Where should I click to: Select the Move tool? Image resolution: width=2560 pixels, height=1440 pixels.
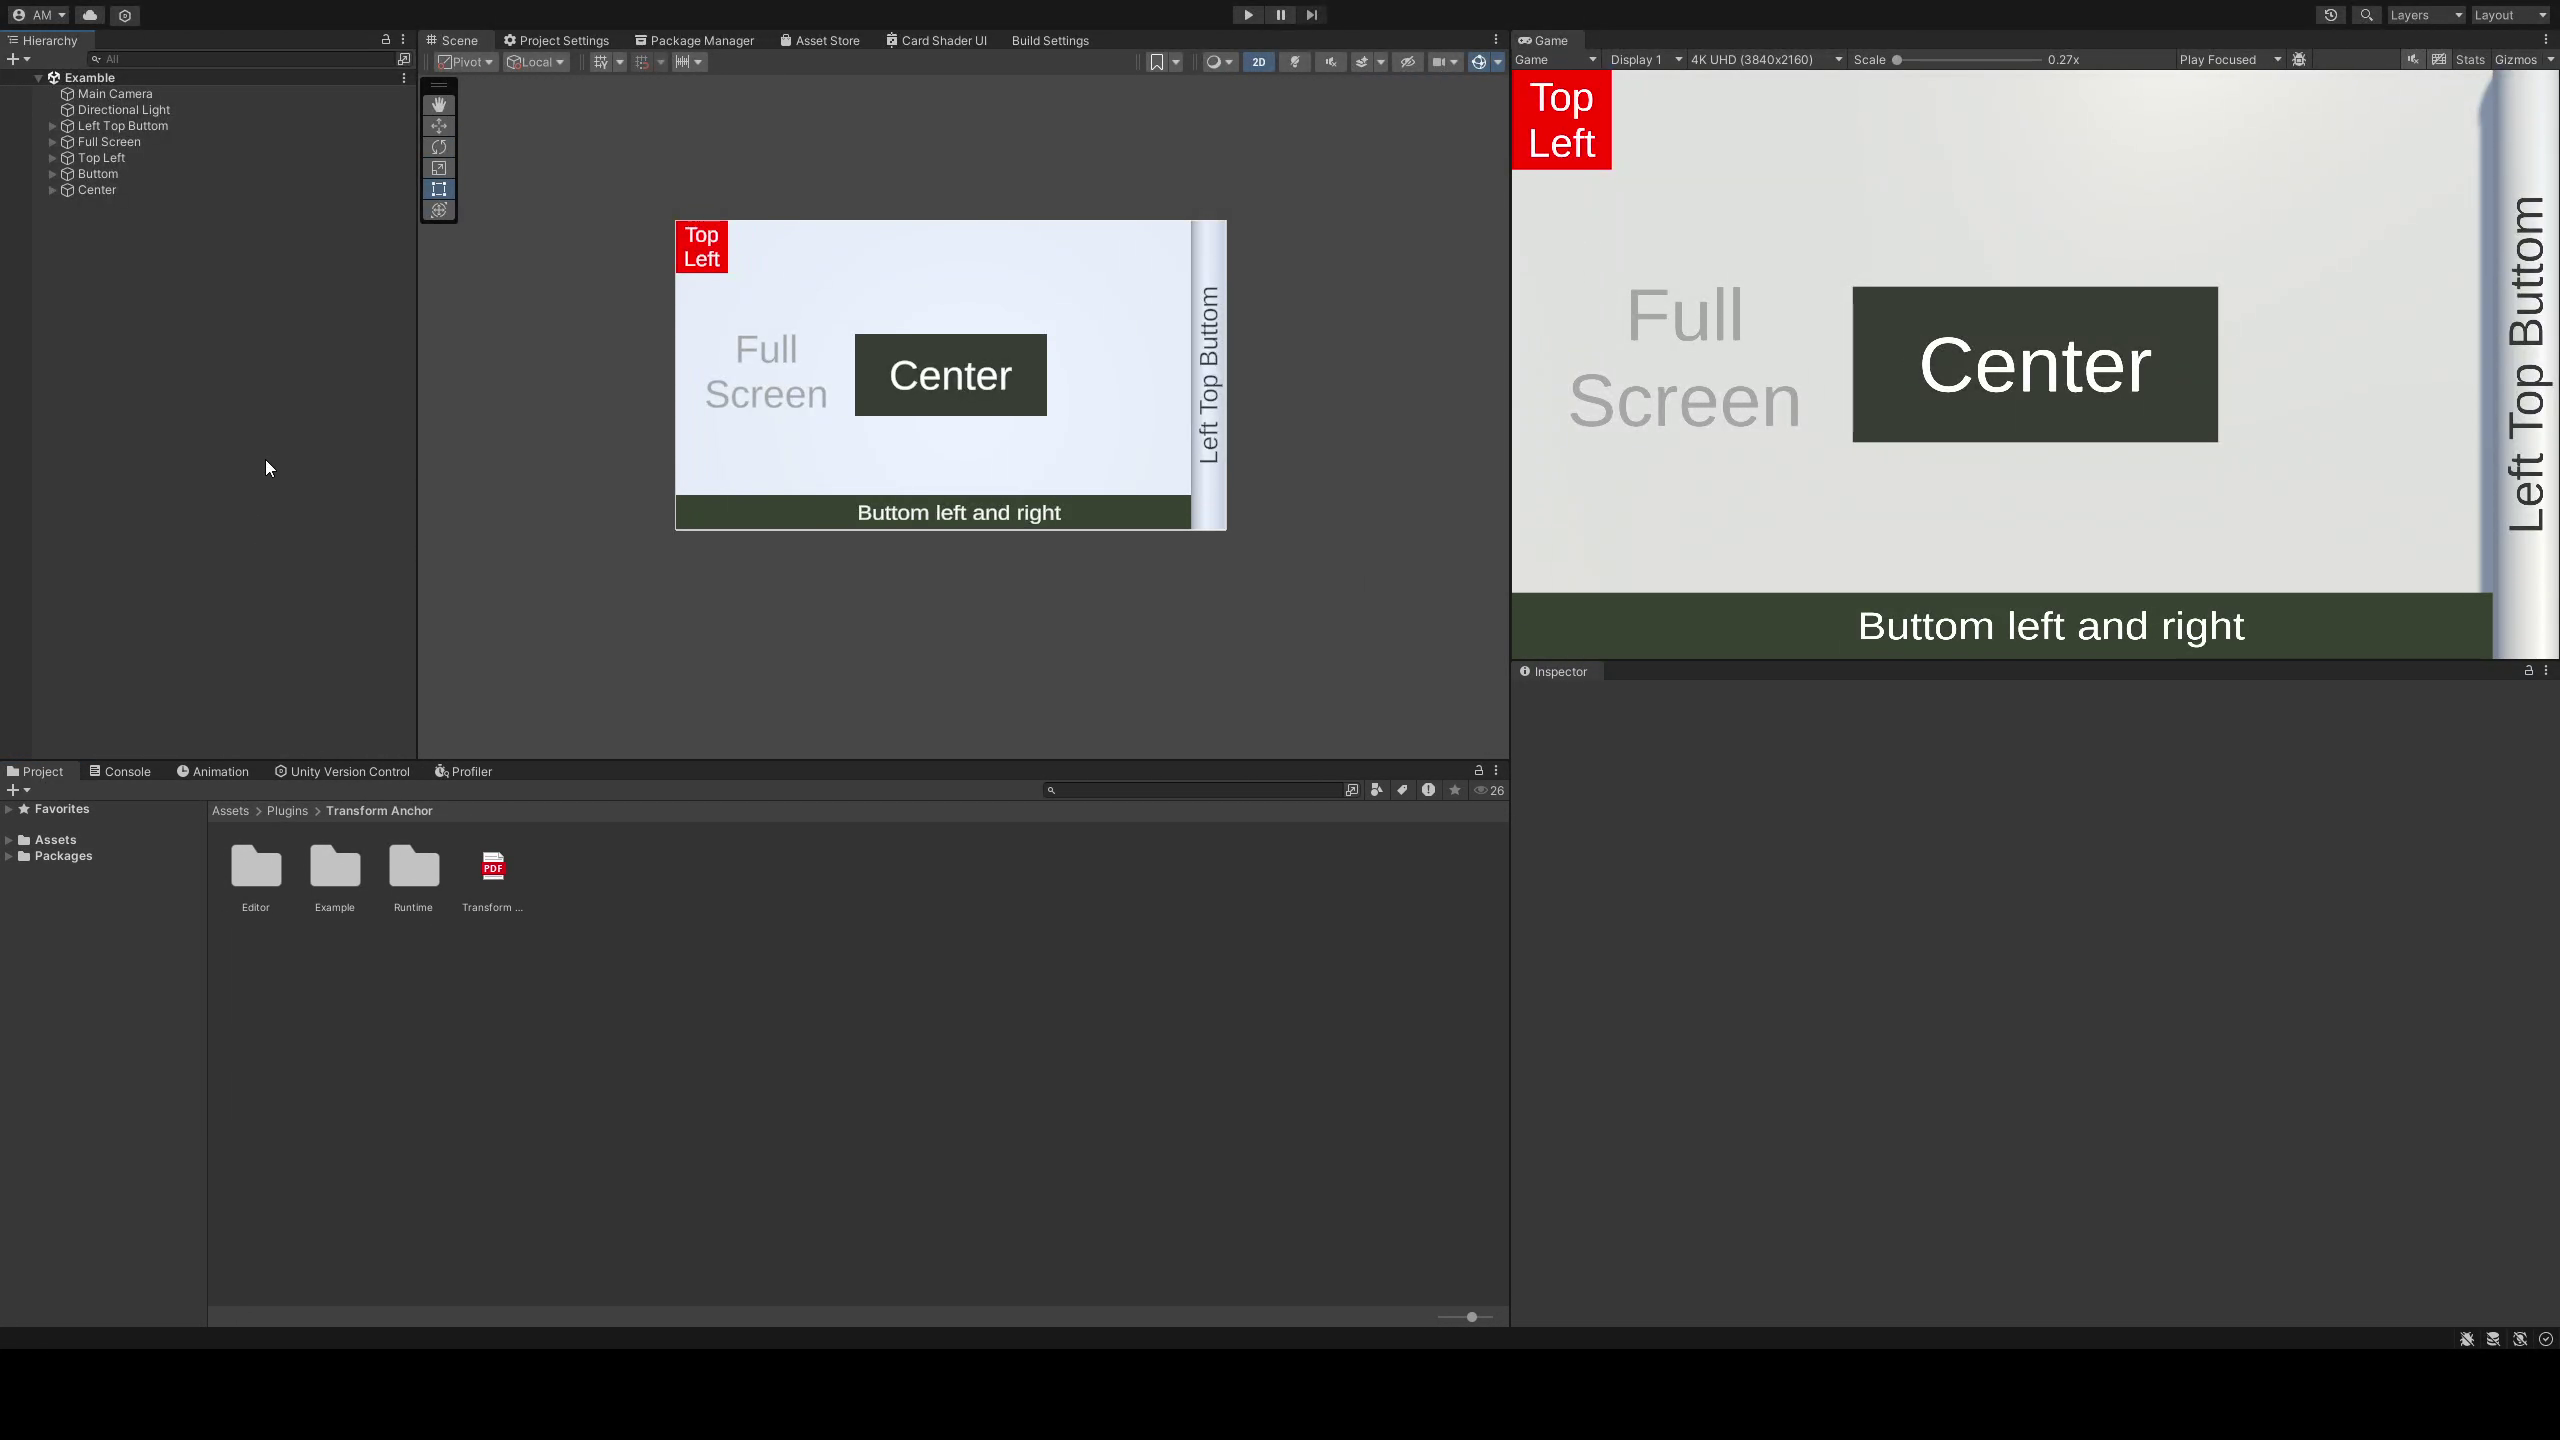[x=439, y=126]
